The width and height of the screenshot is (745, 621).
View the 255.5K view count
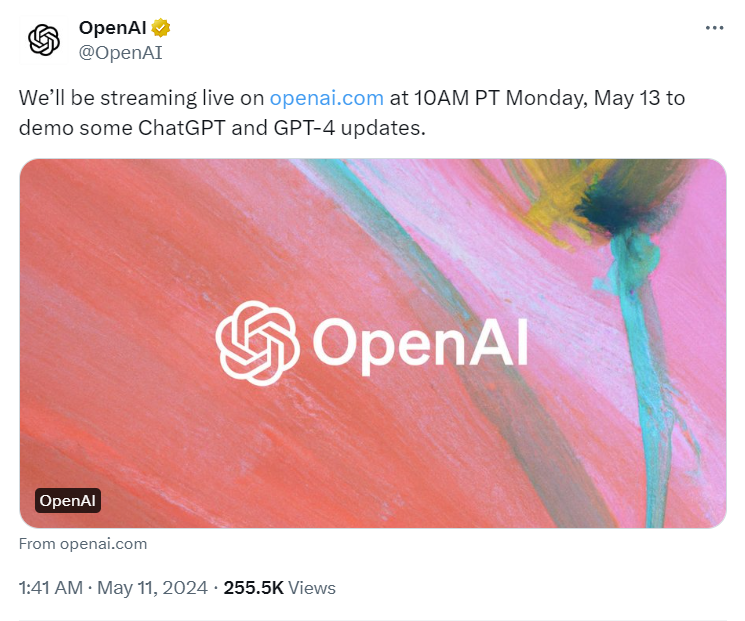pos(253,588)
